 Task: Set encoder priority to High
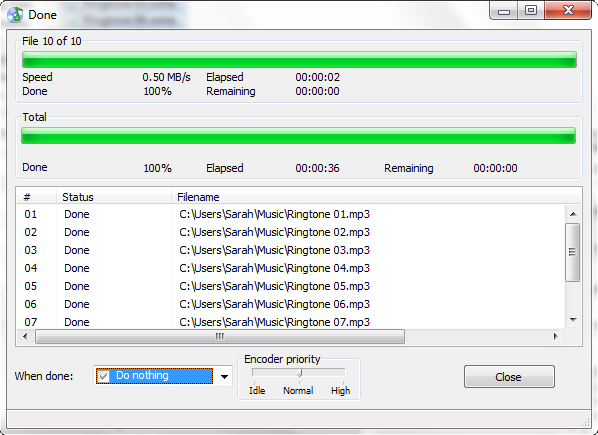340,390
